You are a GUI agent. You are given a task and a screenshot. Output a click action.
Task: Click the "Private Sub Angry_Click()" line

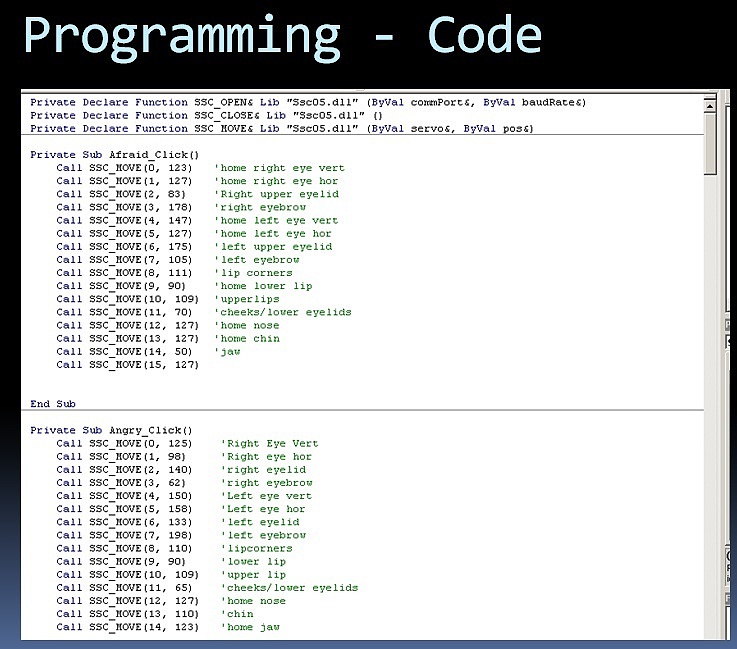[111, 430]
